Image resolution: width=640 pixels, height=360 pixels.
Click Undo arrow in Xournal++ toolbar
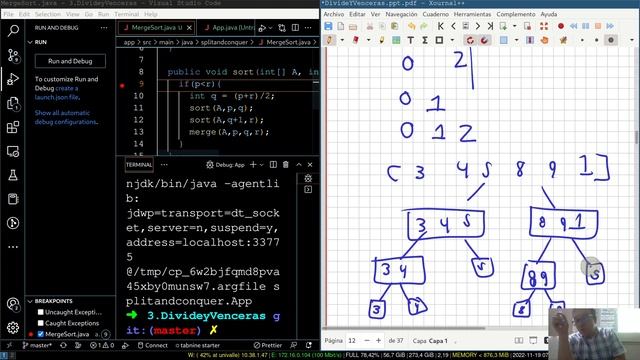[411, 26]
